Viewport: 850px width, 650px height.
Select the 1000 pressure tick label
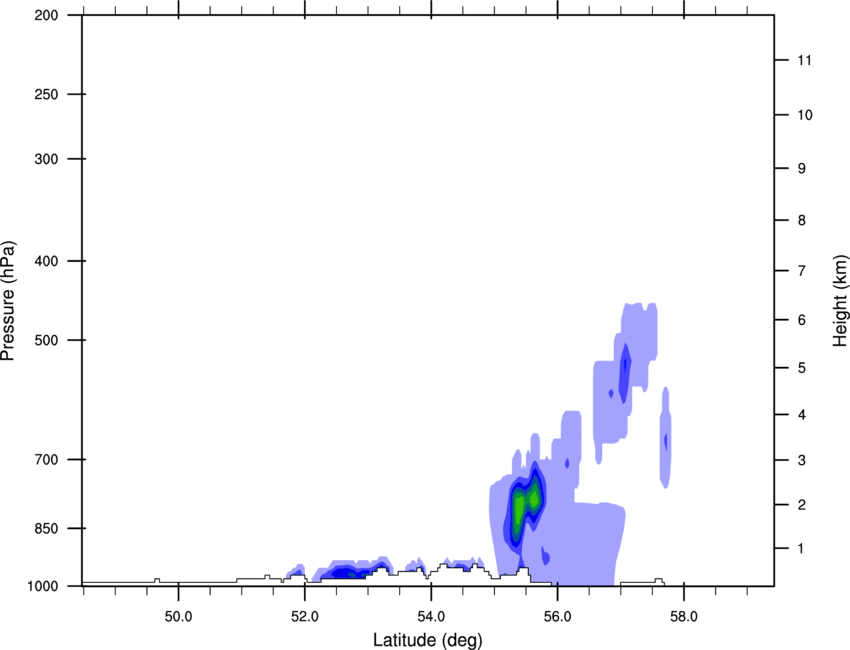coord(42,586)
